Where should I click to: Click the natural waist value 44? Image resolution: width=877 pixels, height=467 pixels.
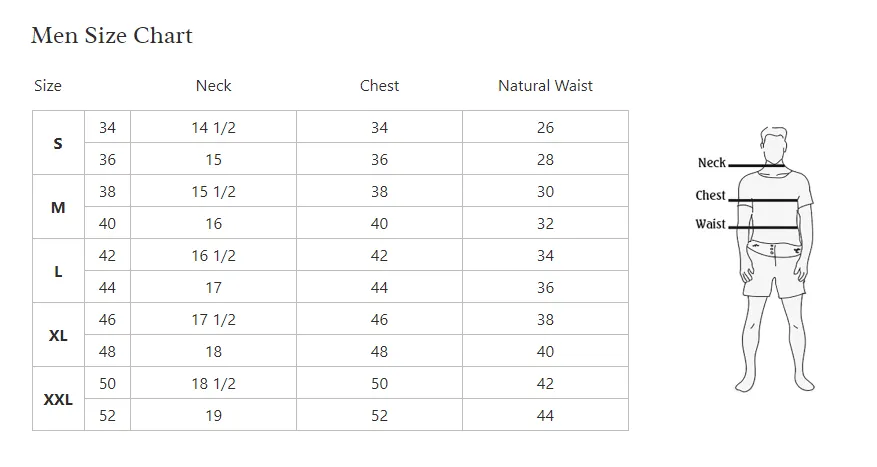[x=545, y=415]
